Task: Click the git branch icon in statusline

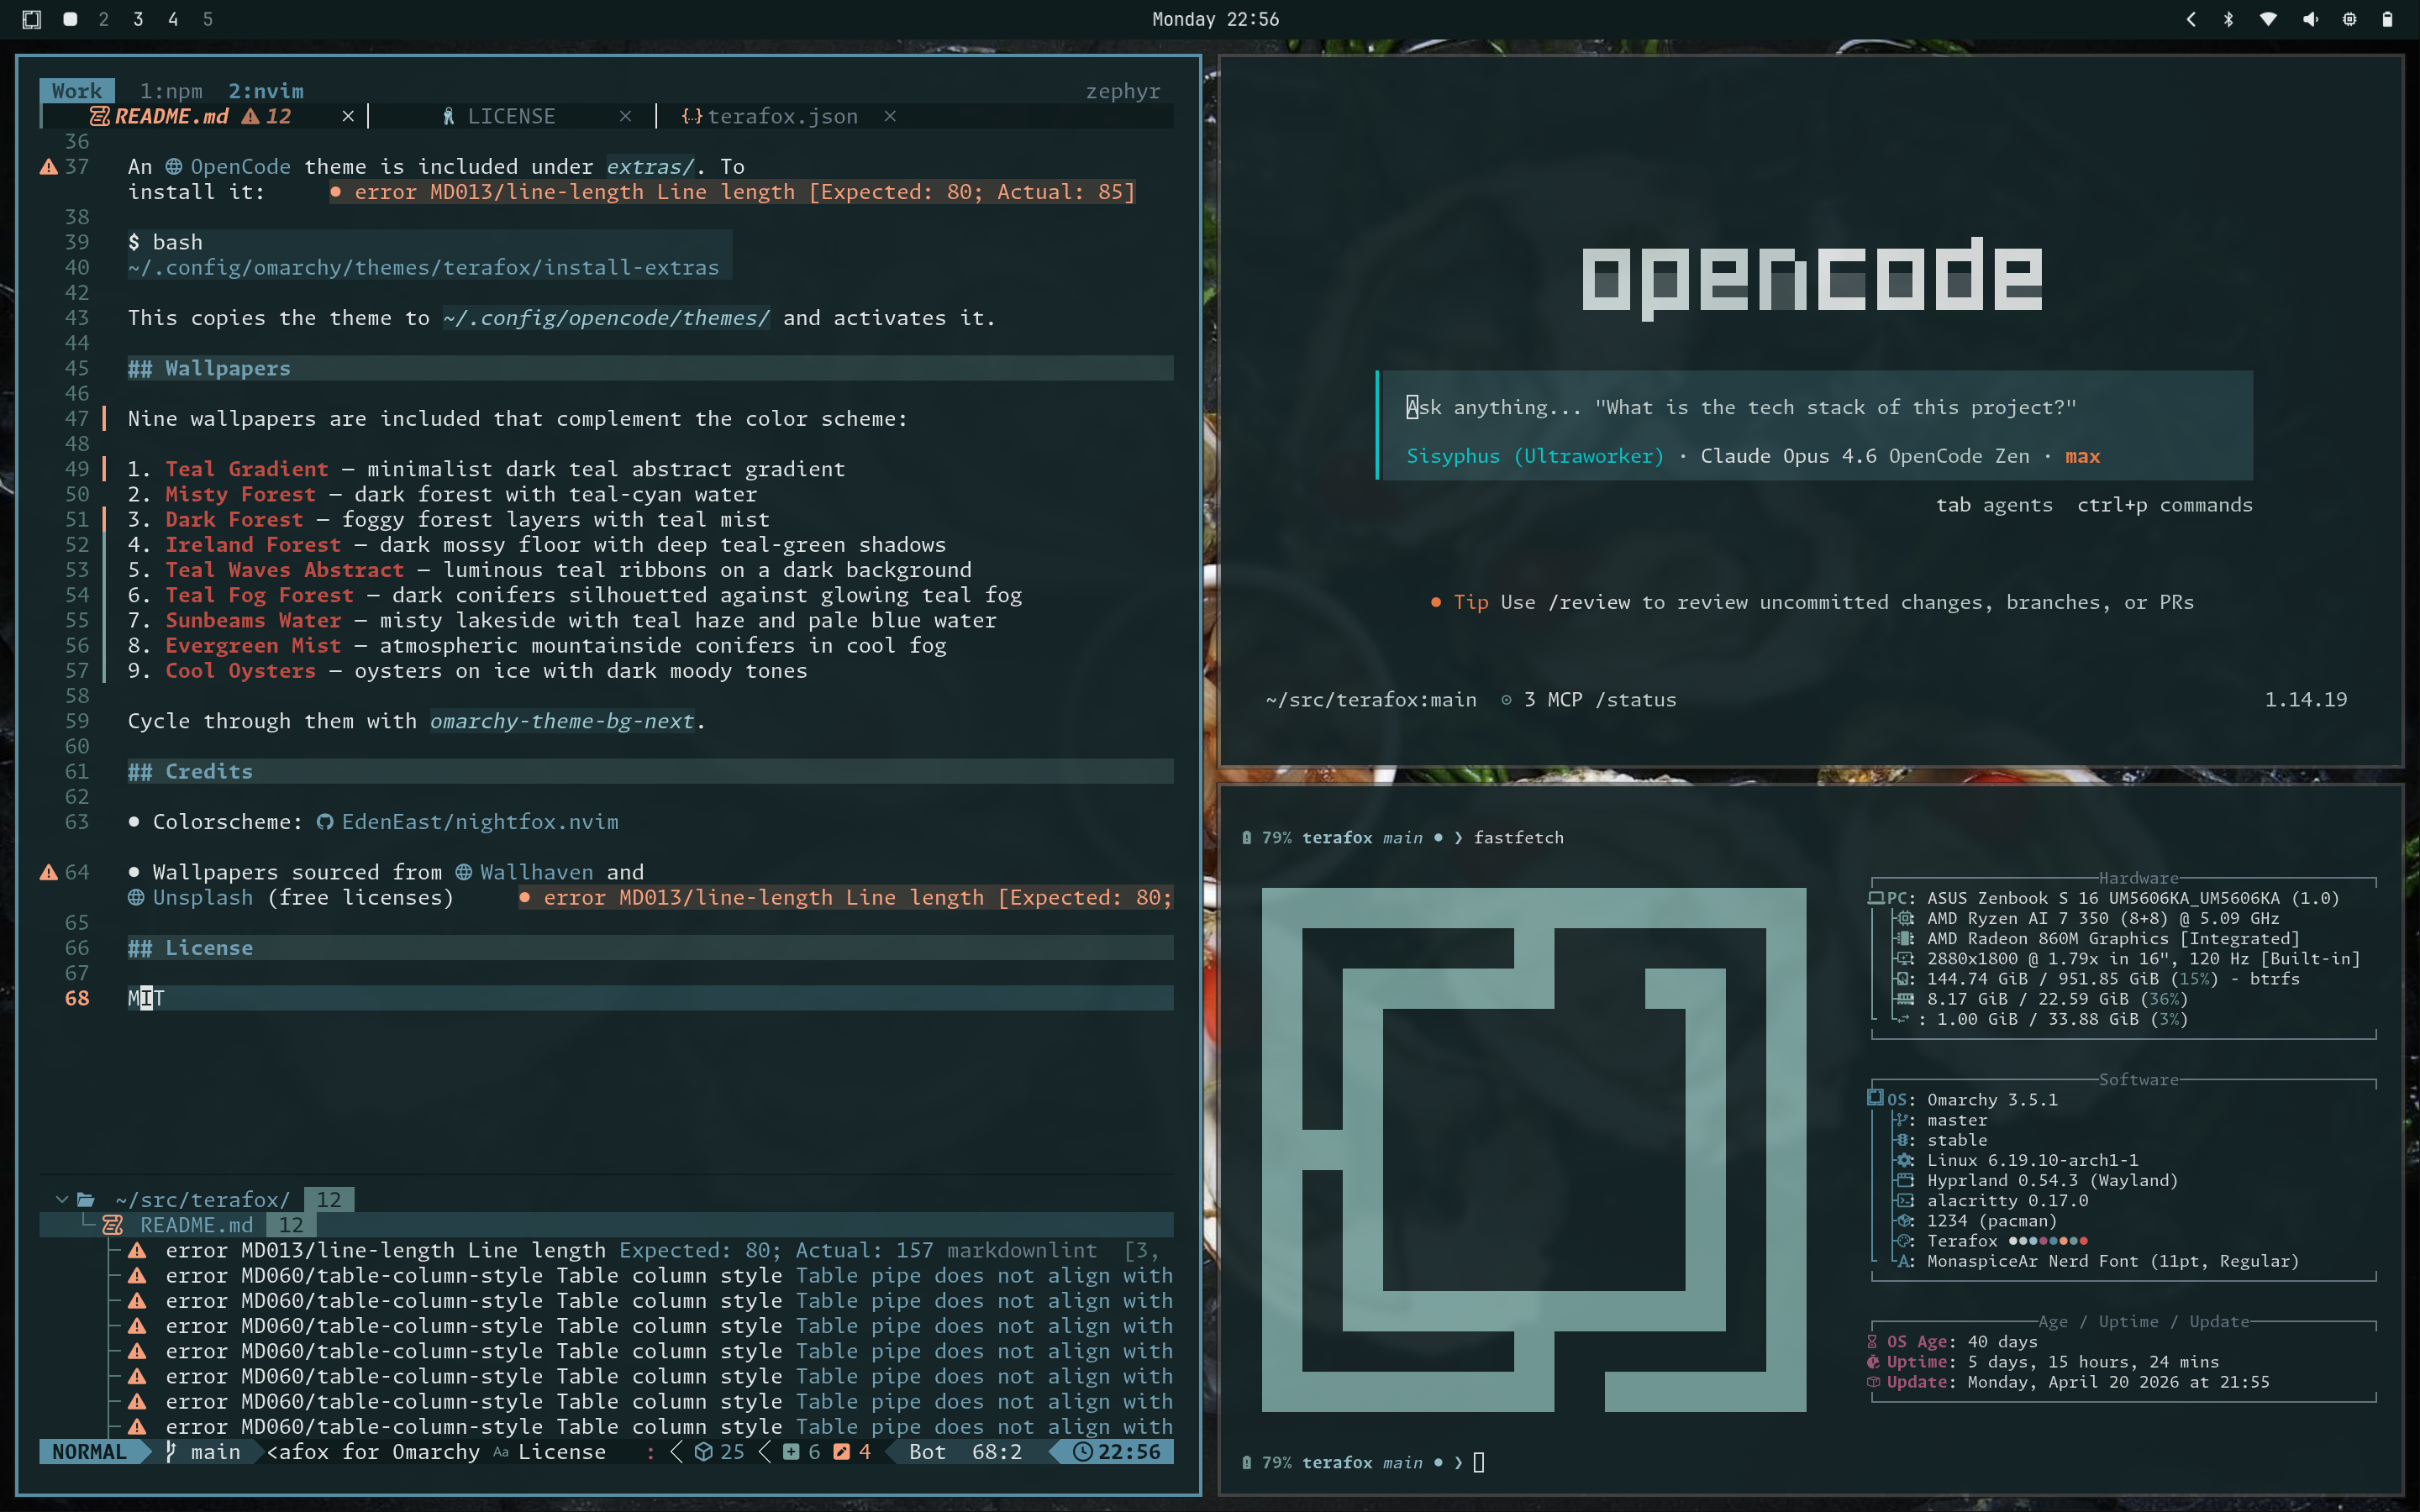Action: point(172,1452)
